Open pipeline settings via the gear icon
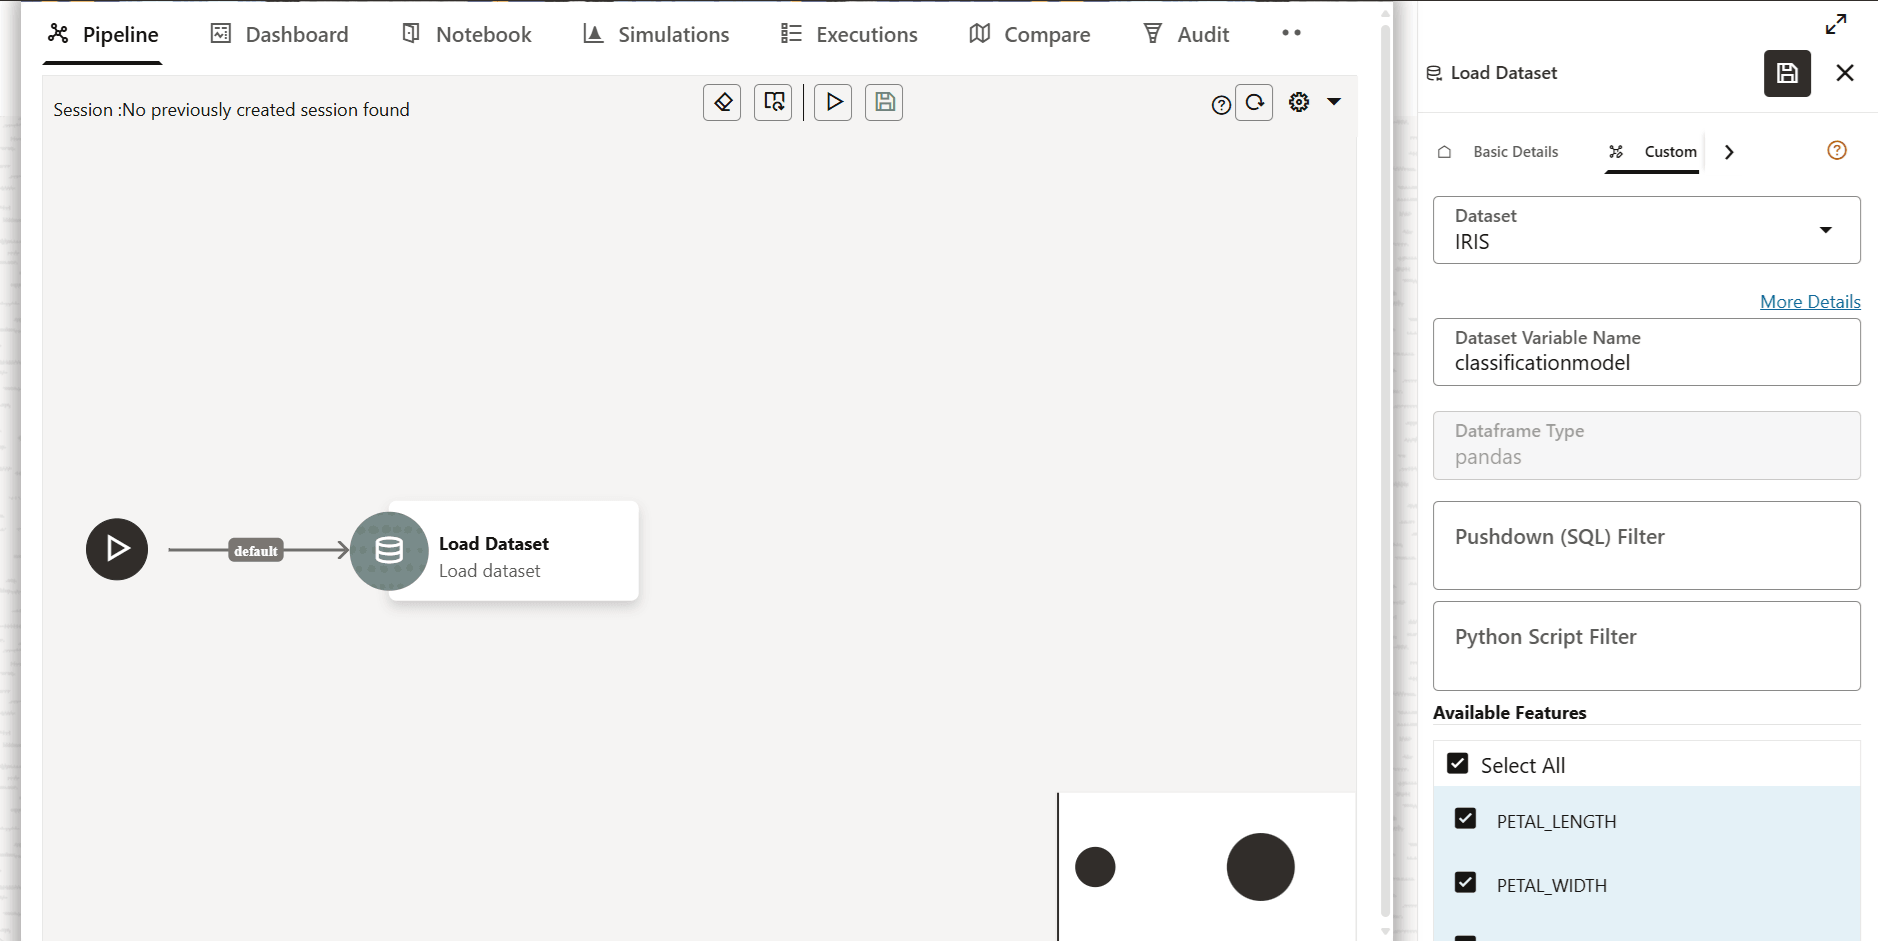 point(1297,101)
